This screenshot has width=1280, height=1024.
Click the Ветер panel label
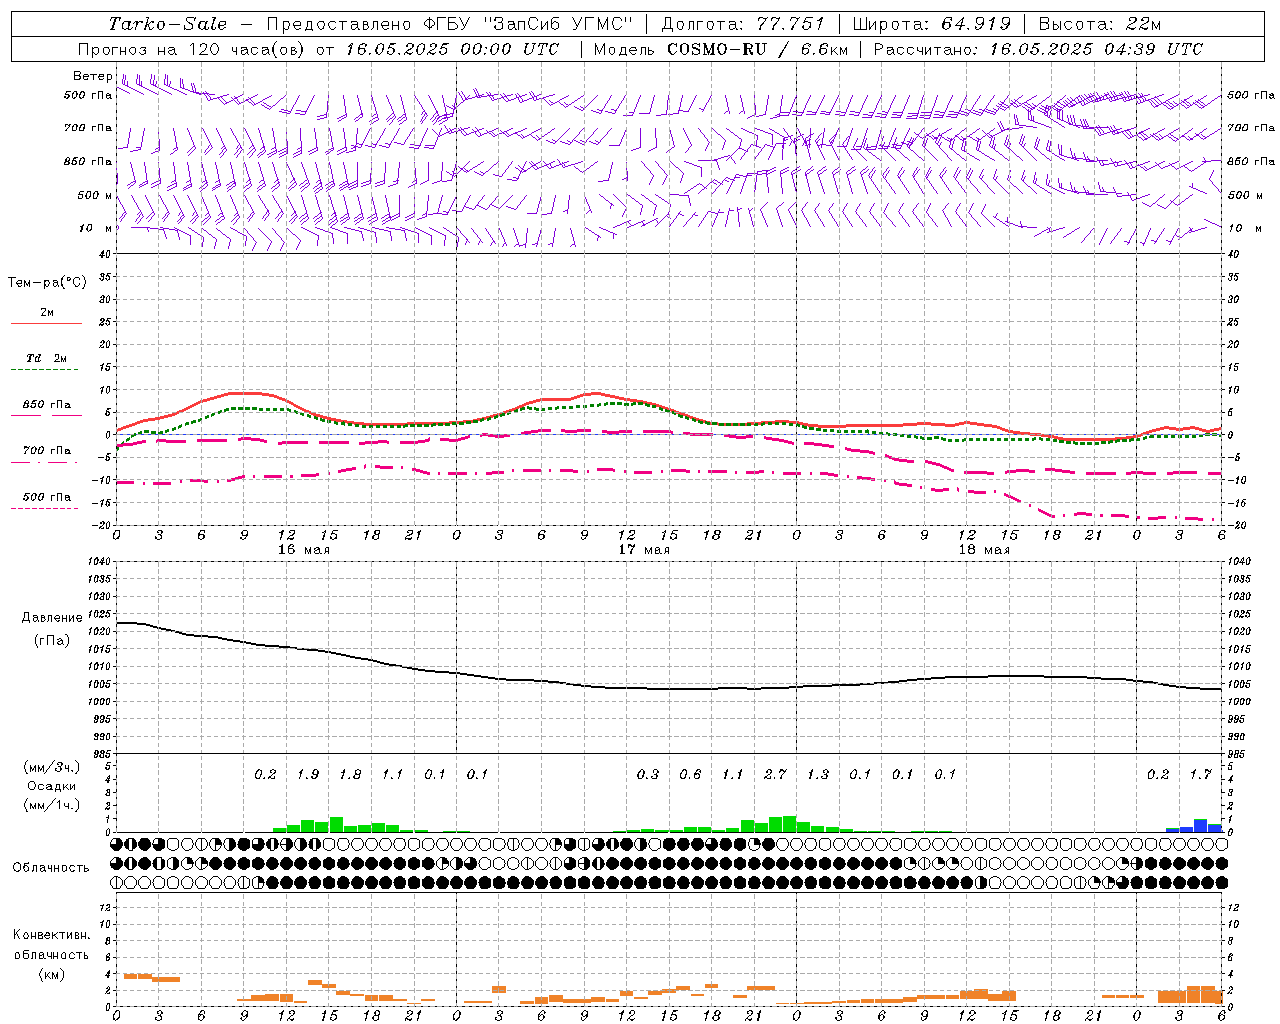tap(92, 76)
